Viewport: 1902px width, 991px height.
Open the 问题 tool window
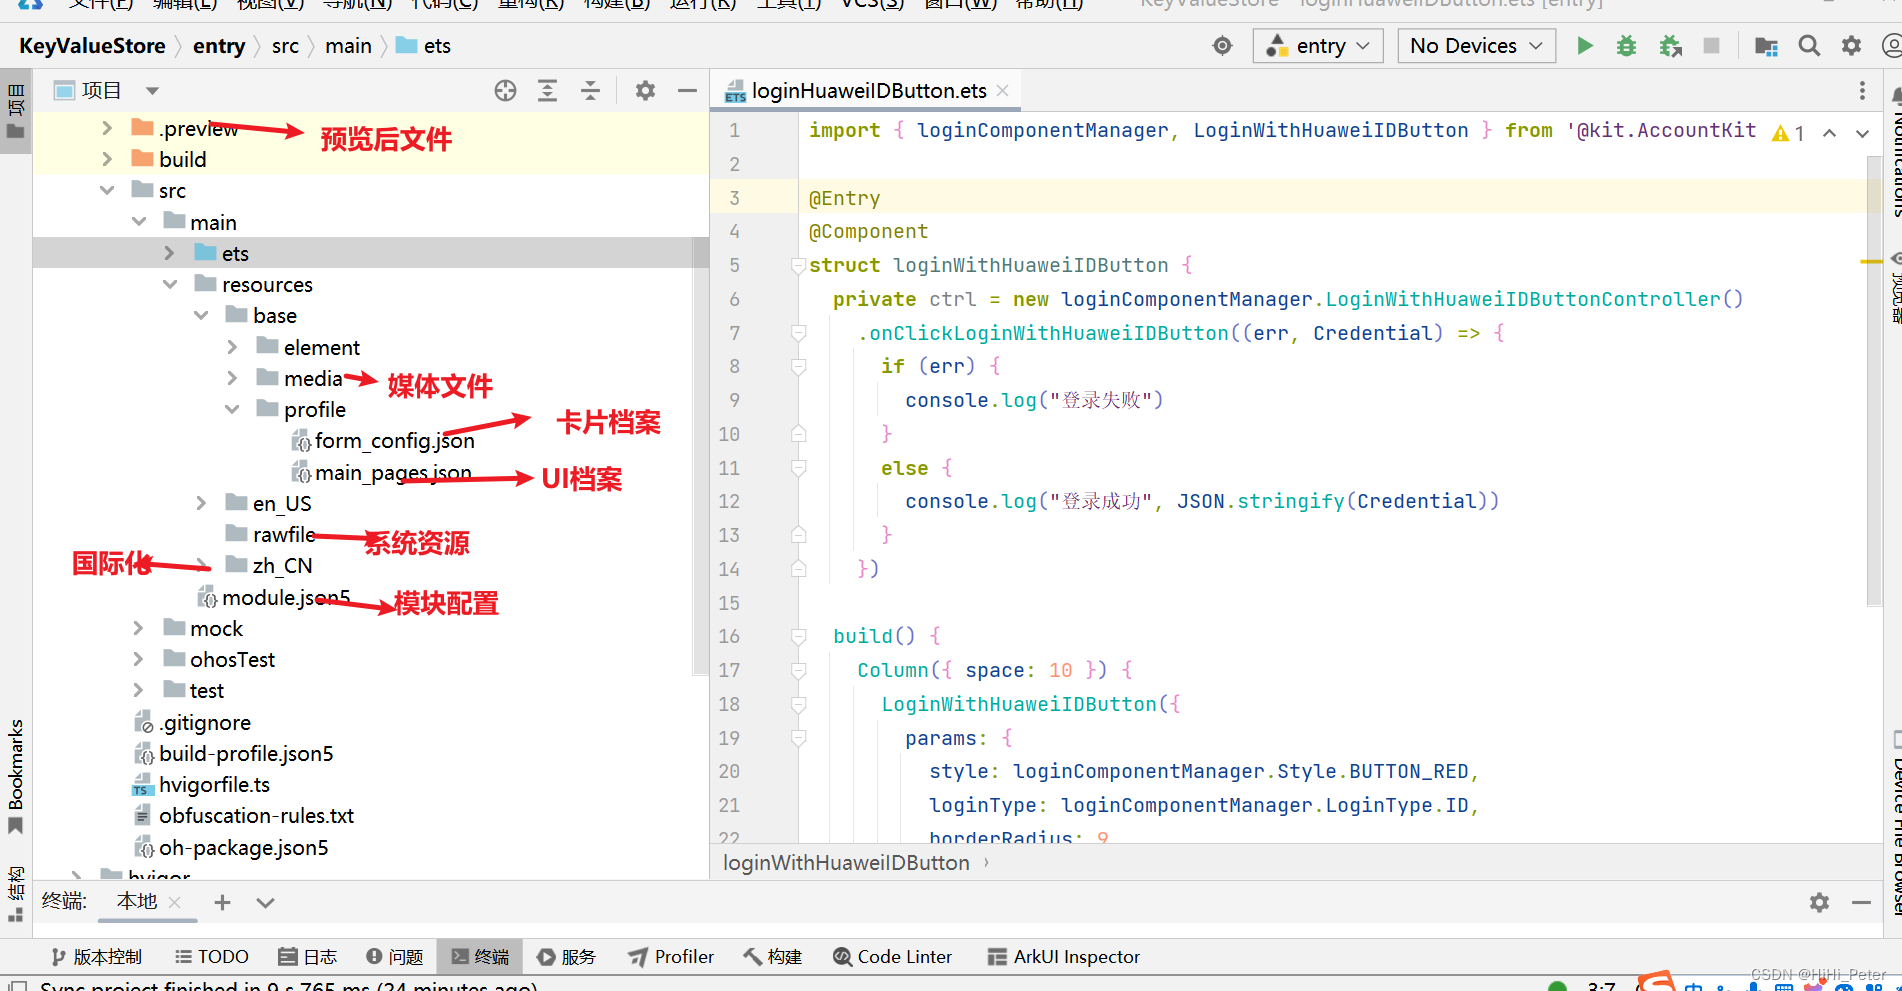click(x=395, y=957)
